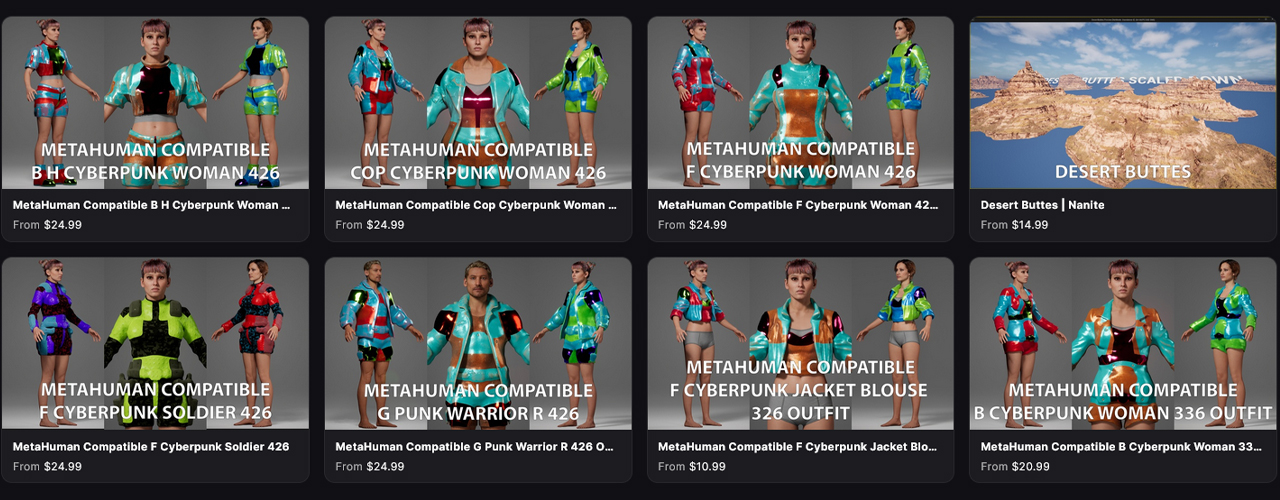Screen dimensions: 1280x500
Task: Click the $24.99 price under Cyberpunk Soldier 426
Action: [x=63, y=466]
